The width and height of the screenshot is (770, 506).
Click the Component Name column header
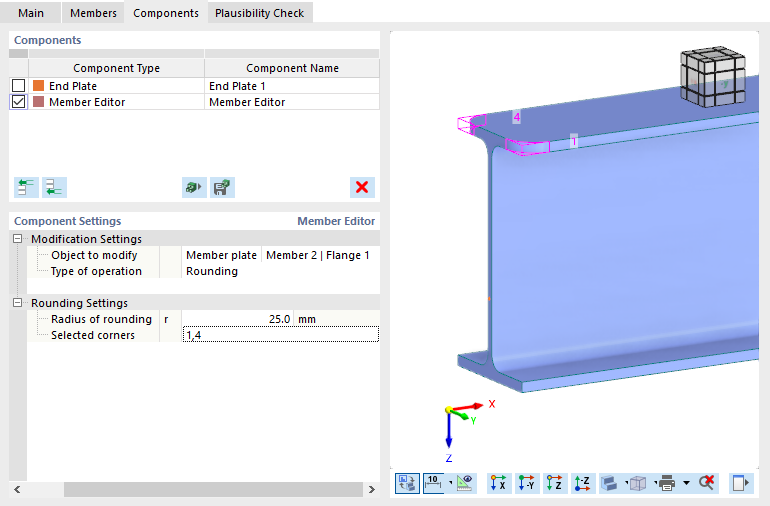tap(292, 68)
